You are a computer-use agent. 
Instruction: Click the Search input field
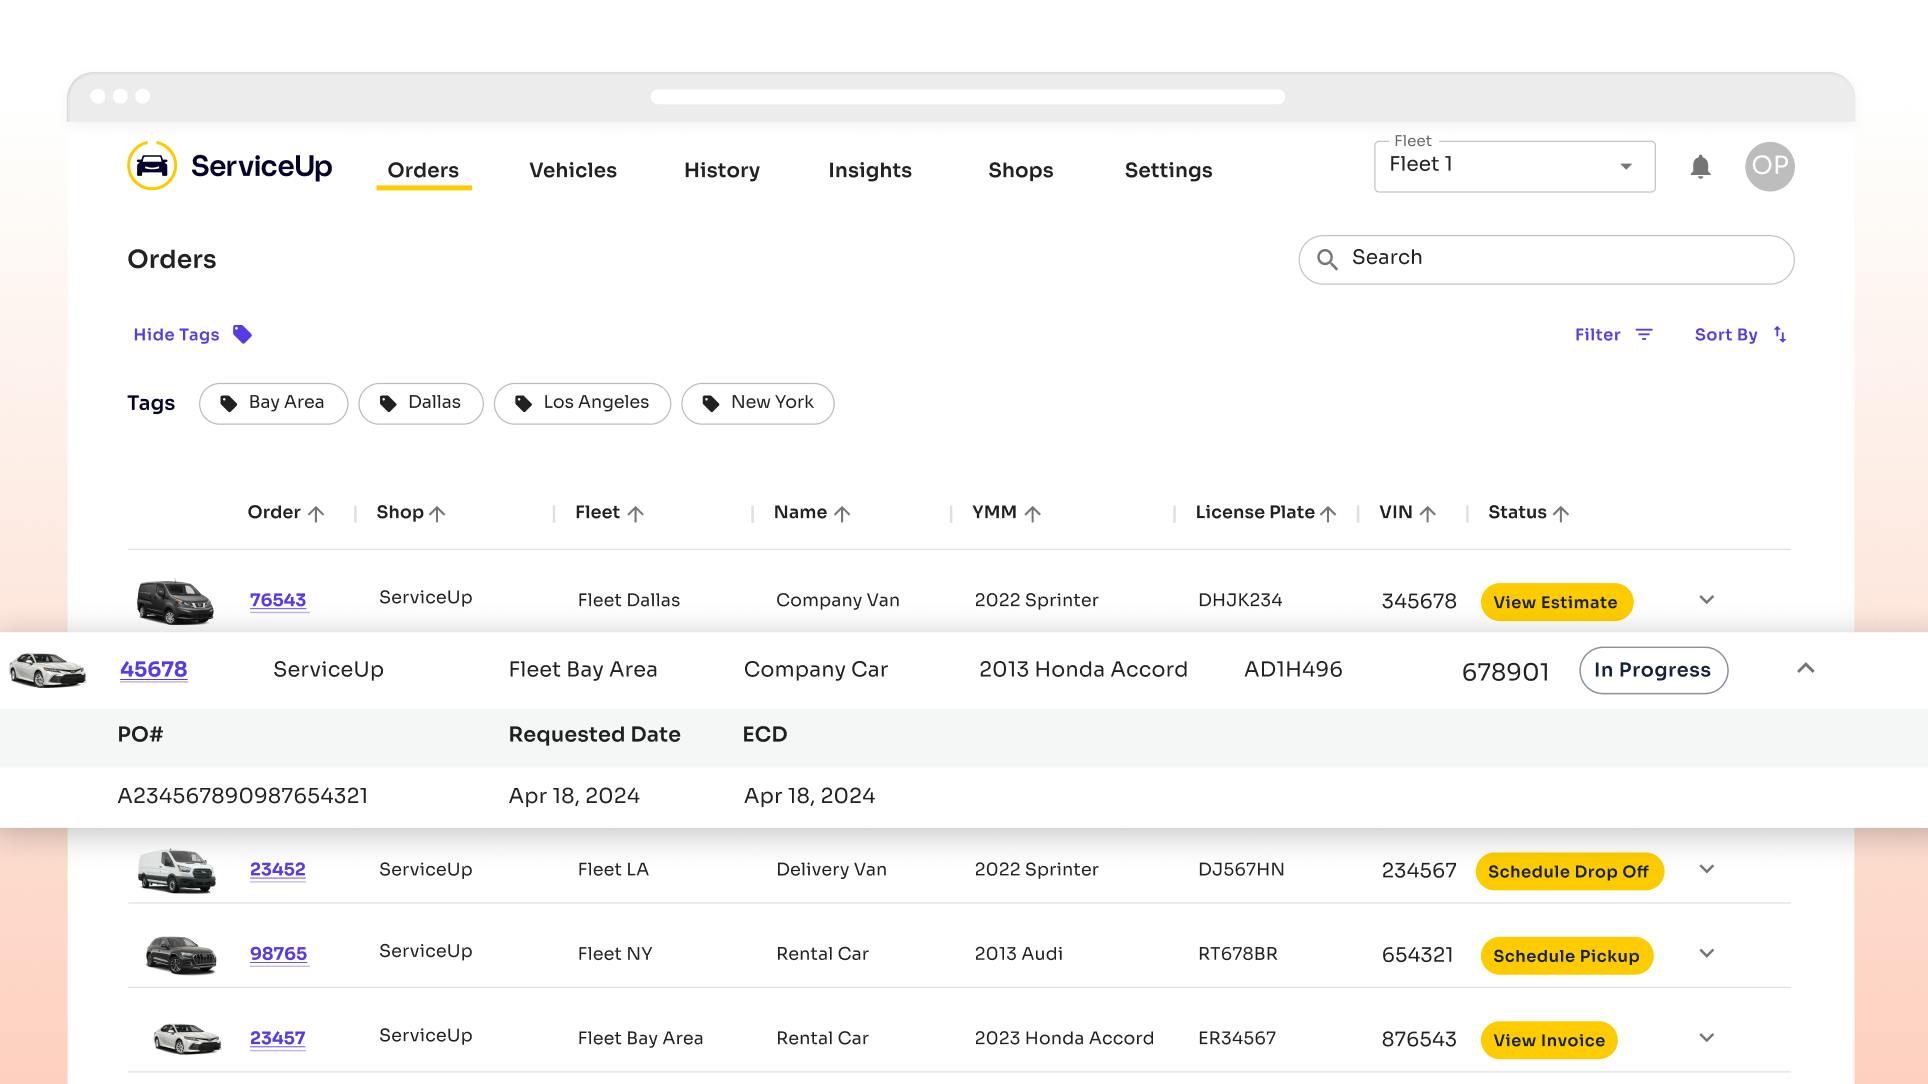point(1560,259)
